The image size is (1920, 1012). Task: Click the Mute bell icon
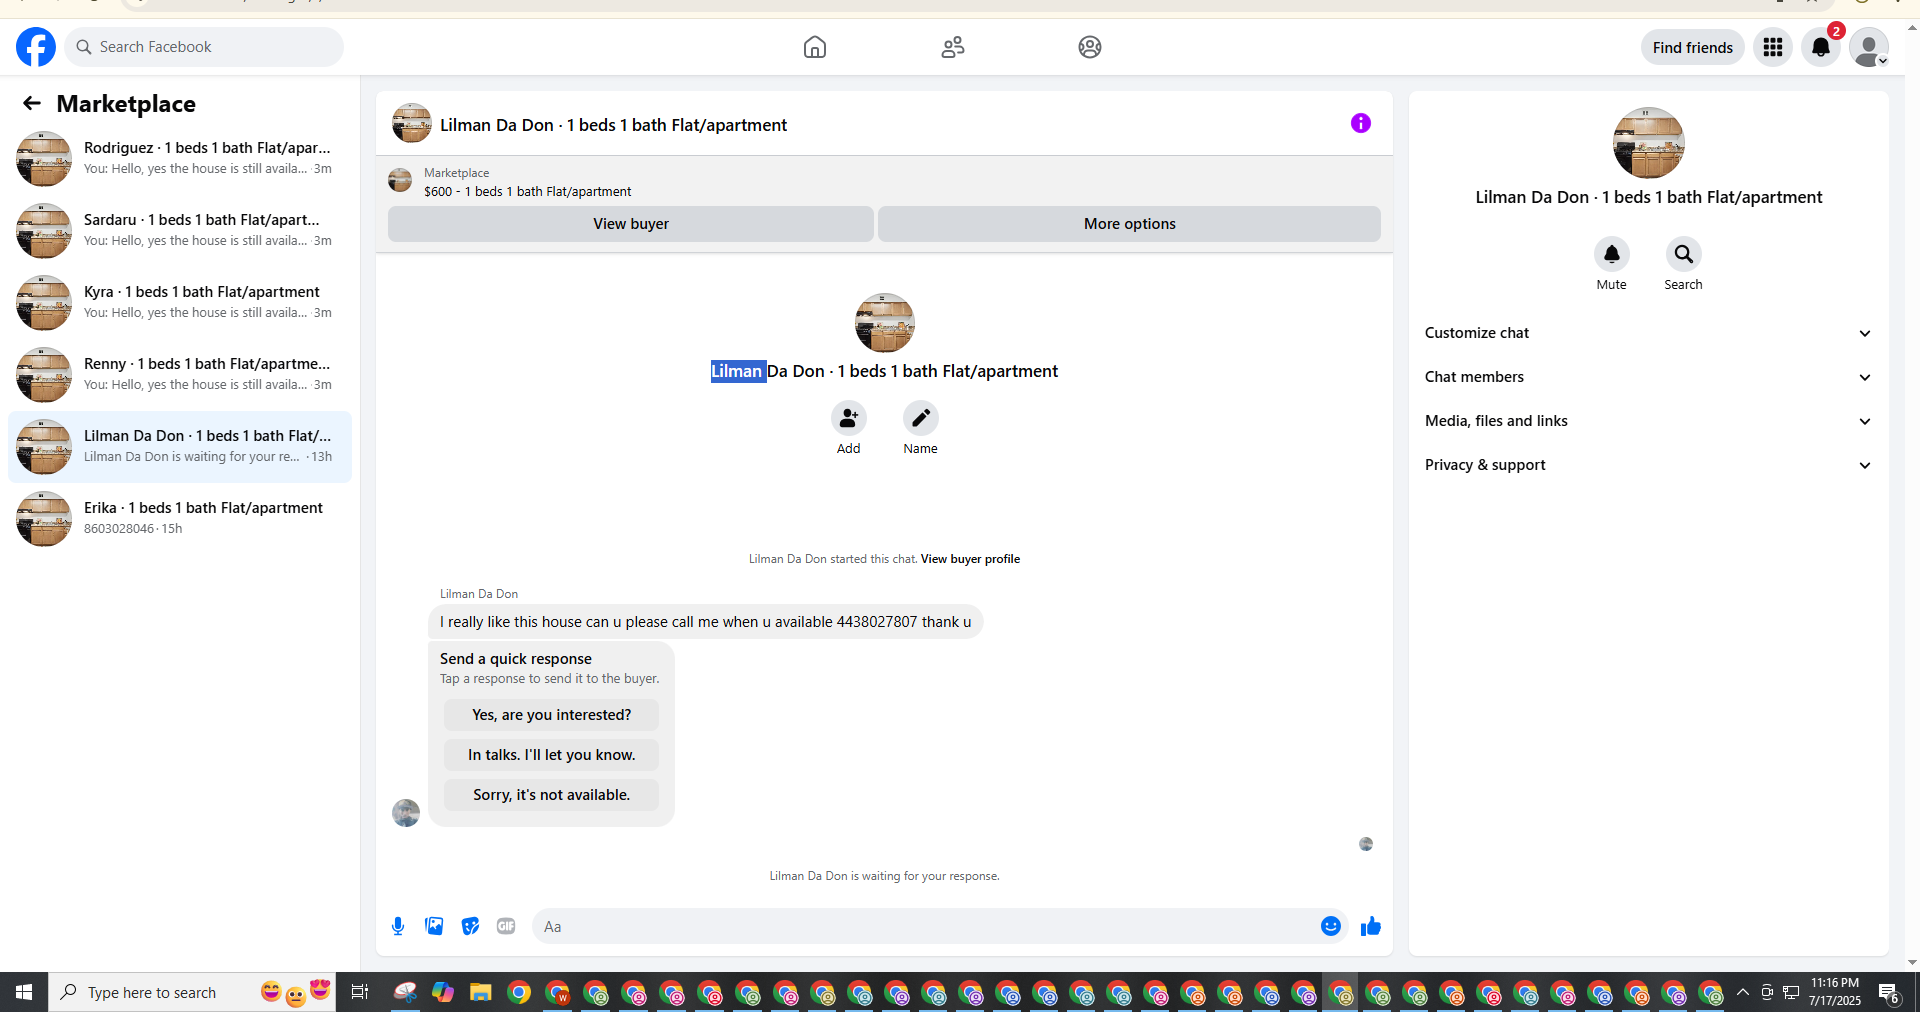[1612, 254]
